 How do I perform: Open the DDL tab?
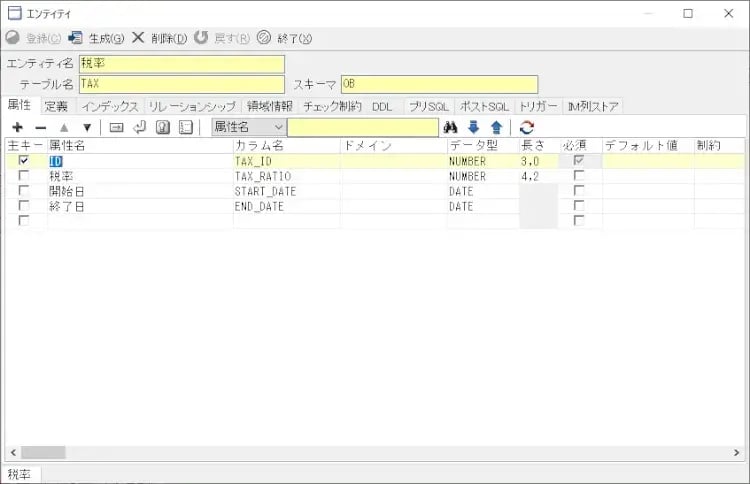(x=383, y=106)
